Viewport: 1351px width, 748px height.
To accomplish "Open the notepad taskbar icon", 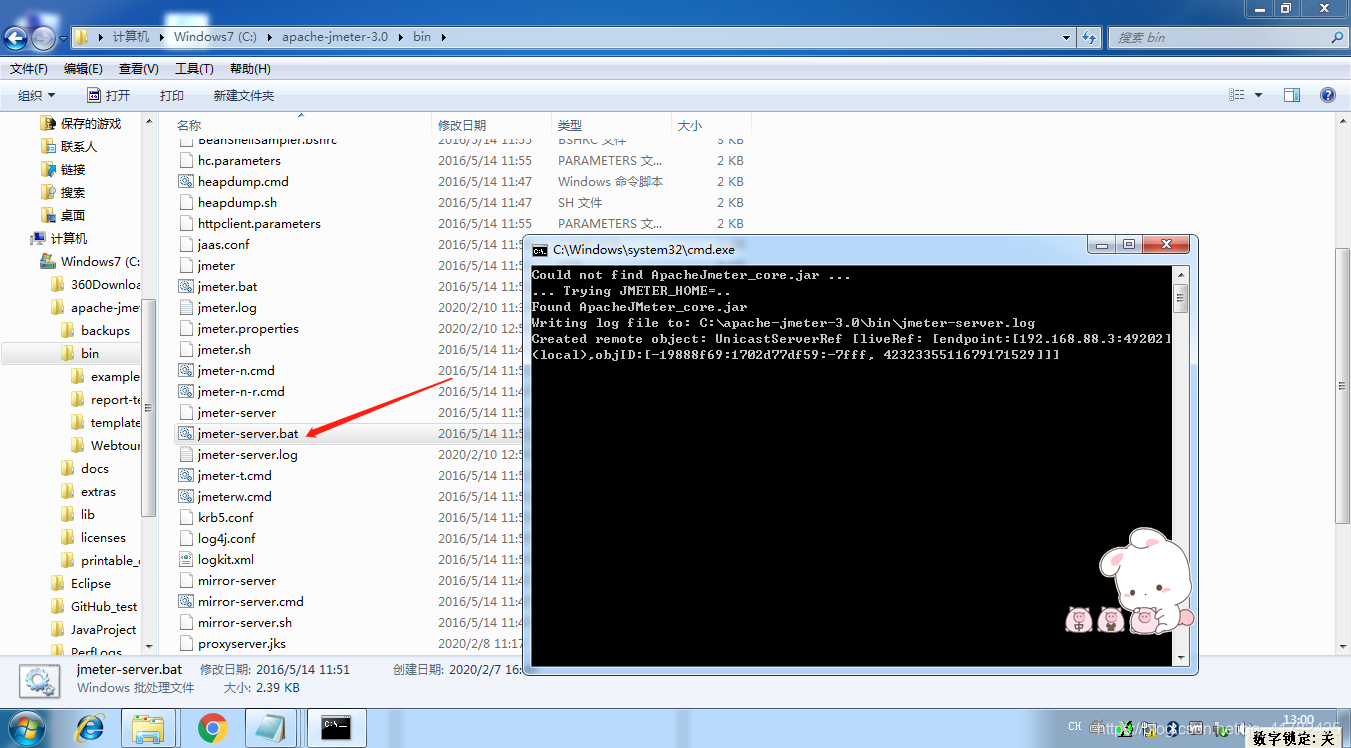I will click(270, 728).
